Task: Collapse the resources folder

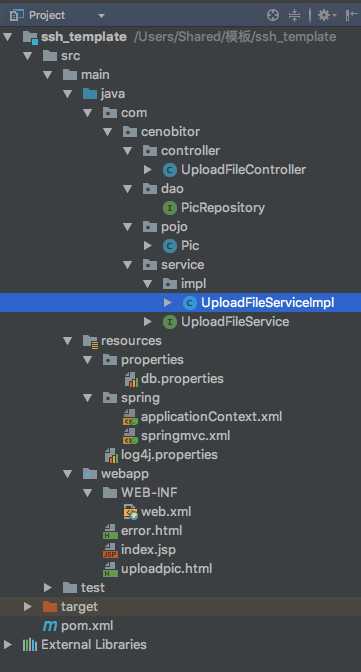Action: [68, 341]
